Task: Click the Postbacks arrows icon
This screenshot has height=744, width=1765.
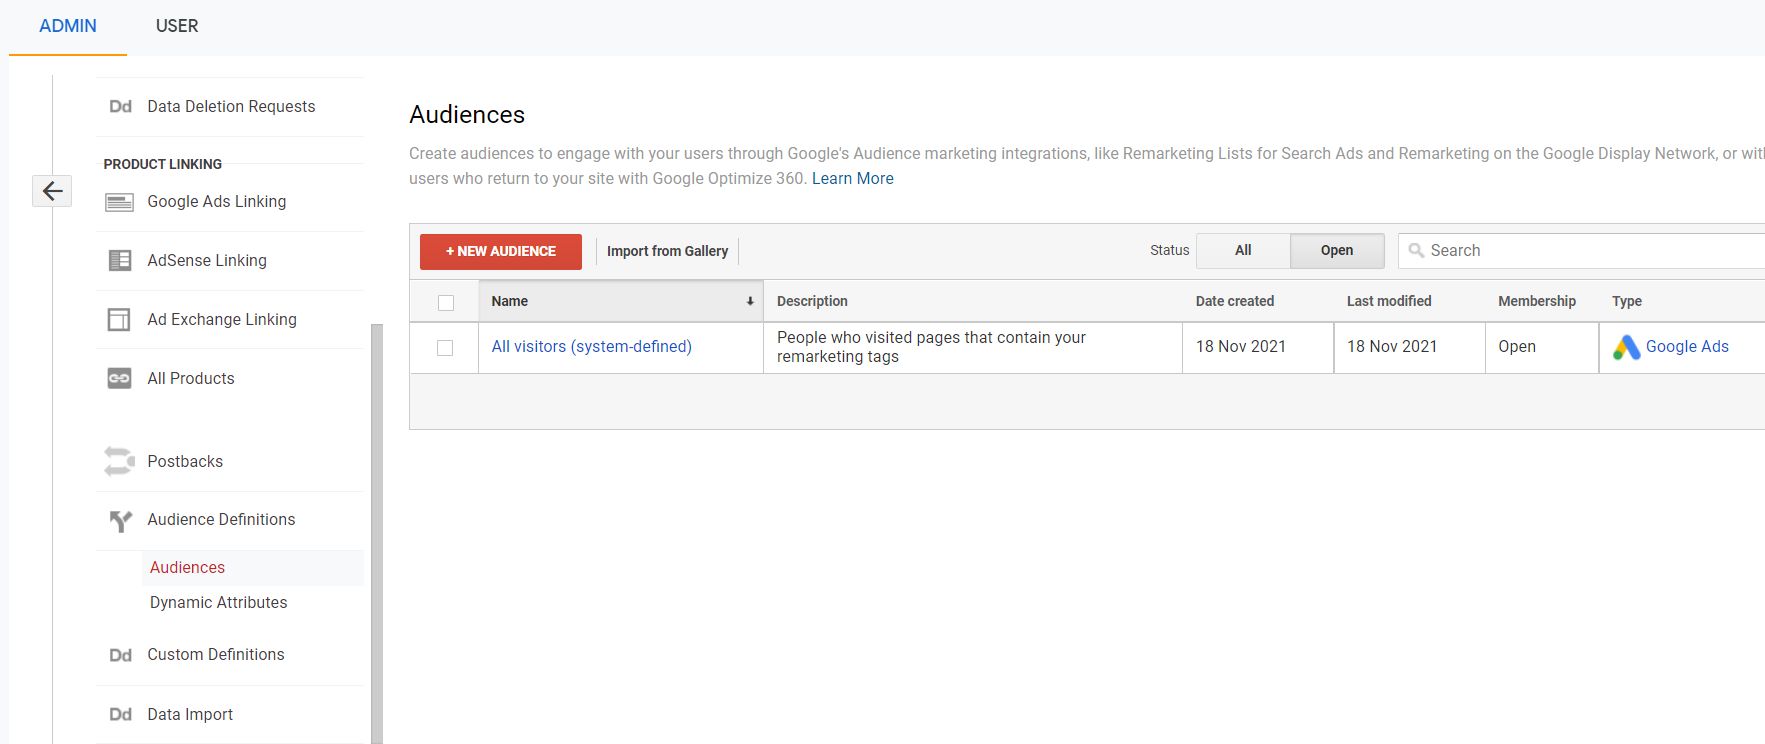Action: (119, 461)
